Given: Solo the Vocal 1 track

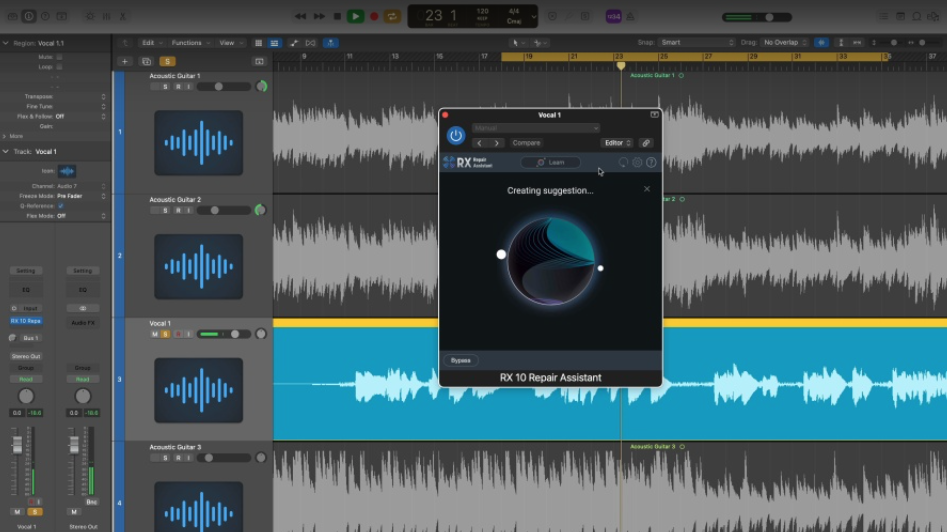Looking at the screenshot, I should coord(166,334).
